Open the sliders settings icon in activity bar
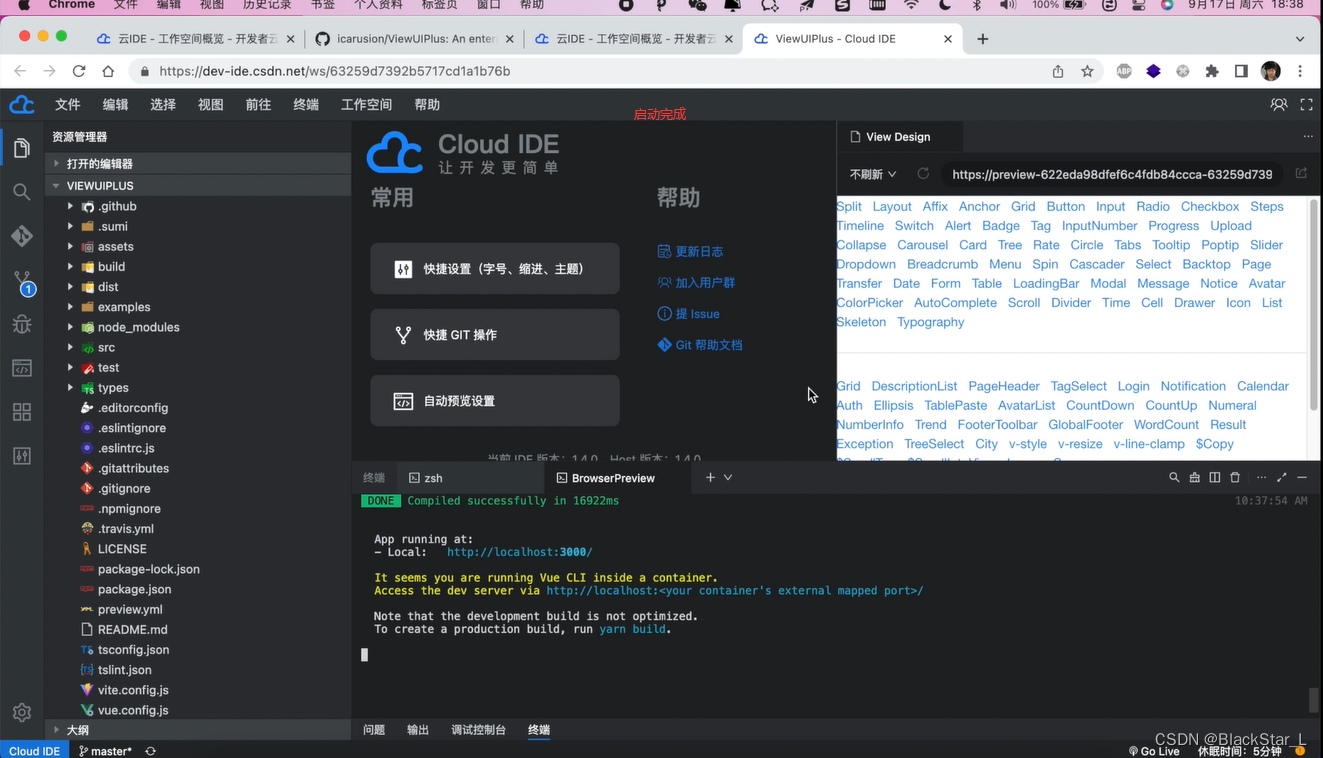This screenshot has width=1323, height=758. click(21, 456)
